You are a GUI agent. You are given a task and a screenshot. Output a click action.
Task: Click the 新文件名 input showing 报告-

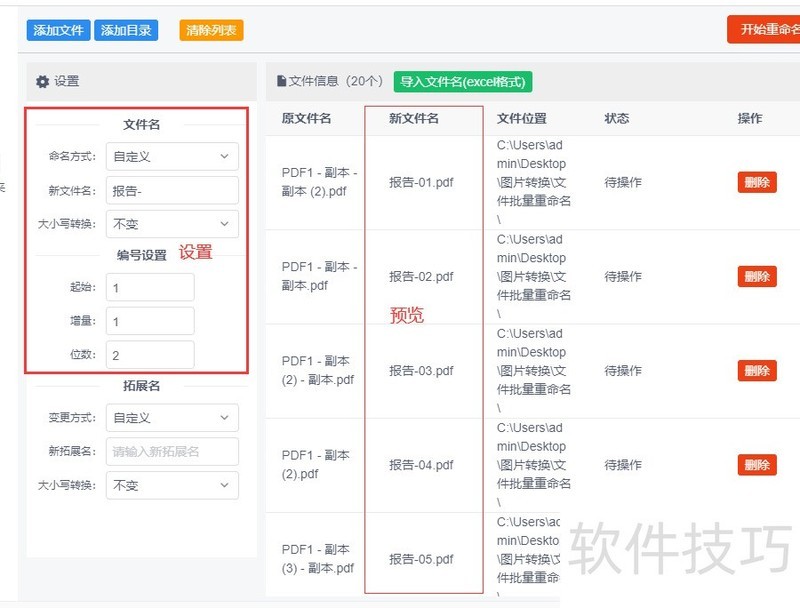(x=171, y=190)
